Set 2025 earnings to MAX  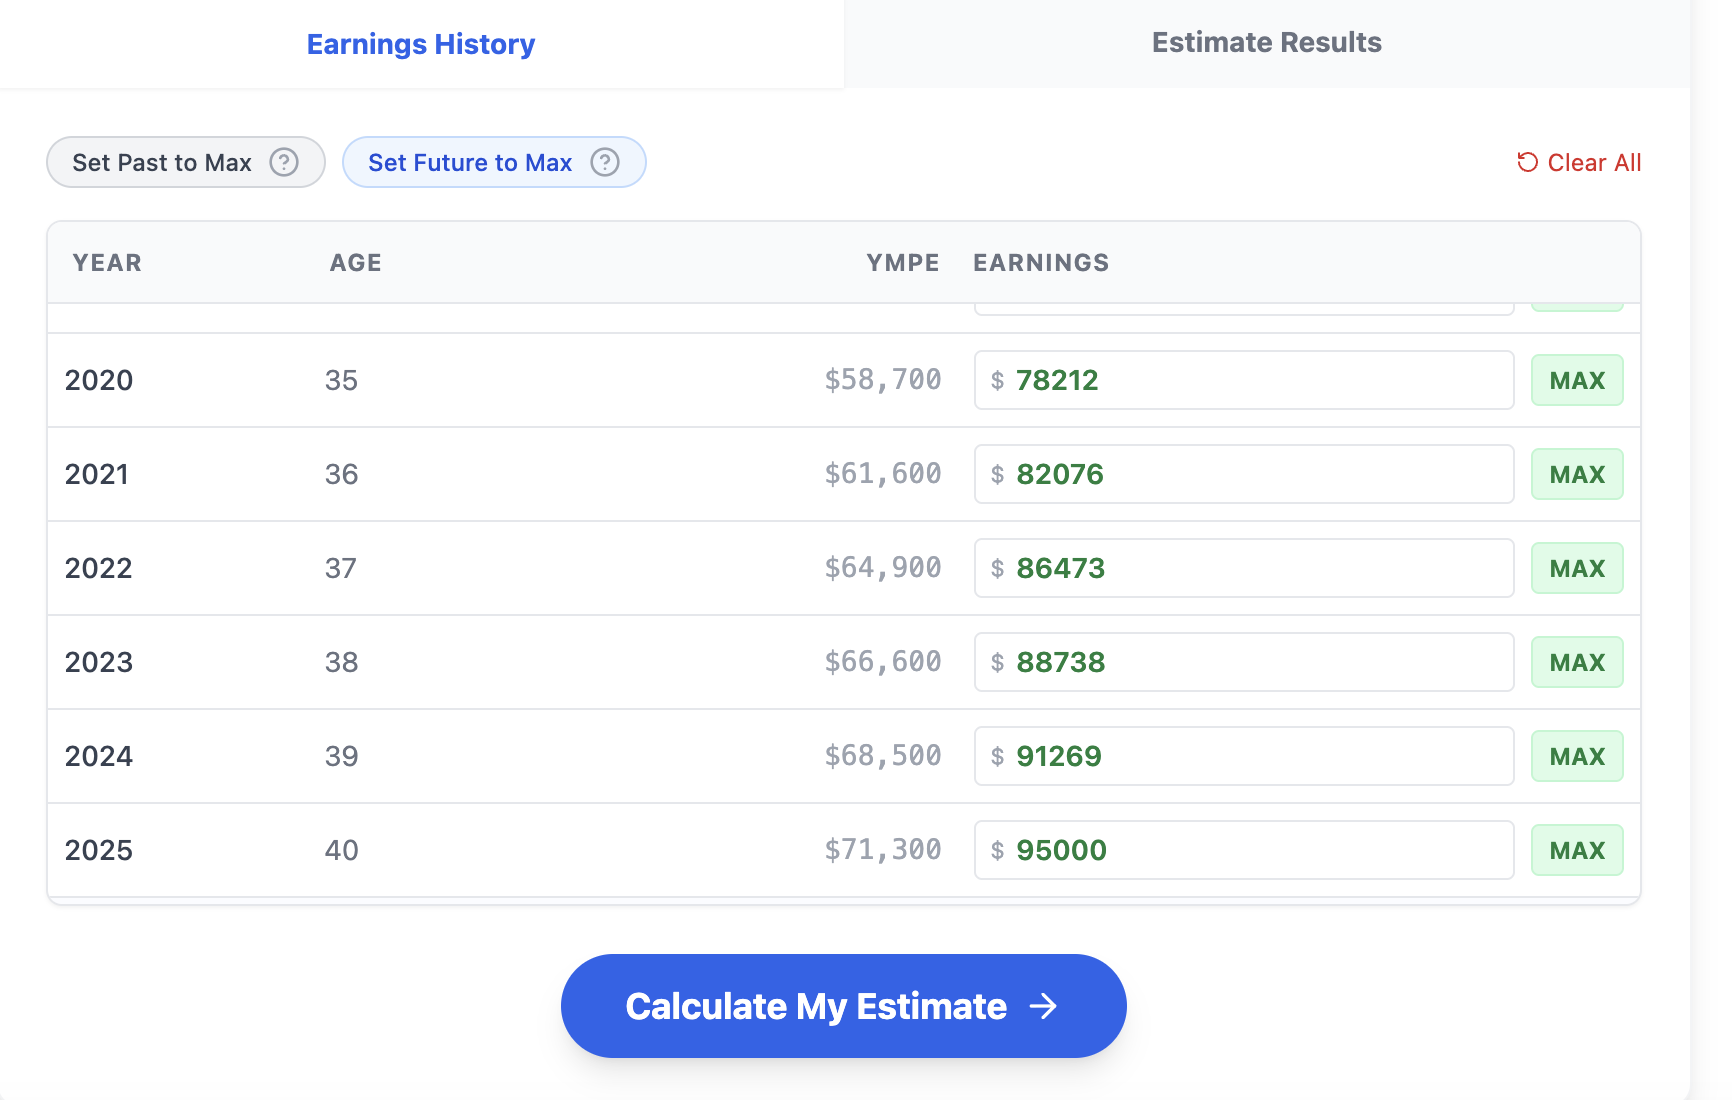(x=1577, y=850)
